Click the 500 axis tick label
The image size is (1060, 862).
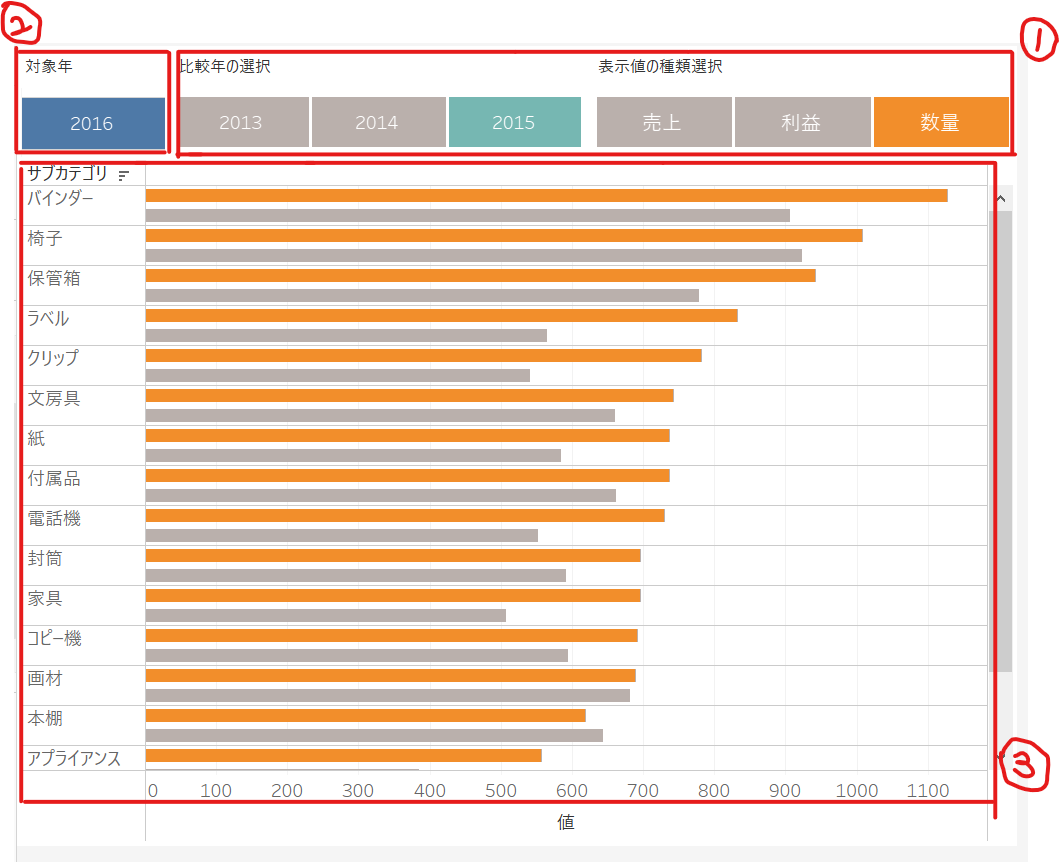tap(501, 790)
